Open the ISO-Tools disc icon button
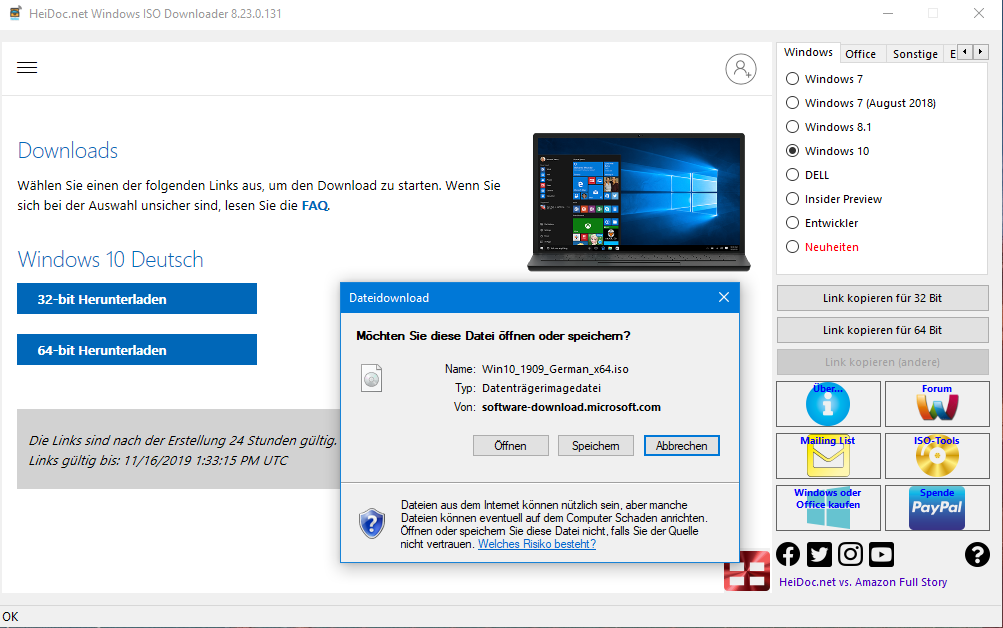 pyautogui.click(x=937, y=456)
